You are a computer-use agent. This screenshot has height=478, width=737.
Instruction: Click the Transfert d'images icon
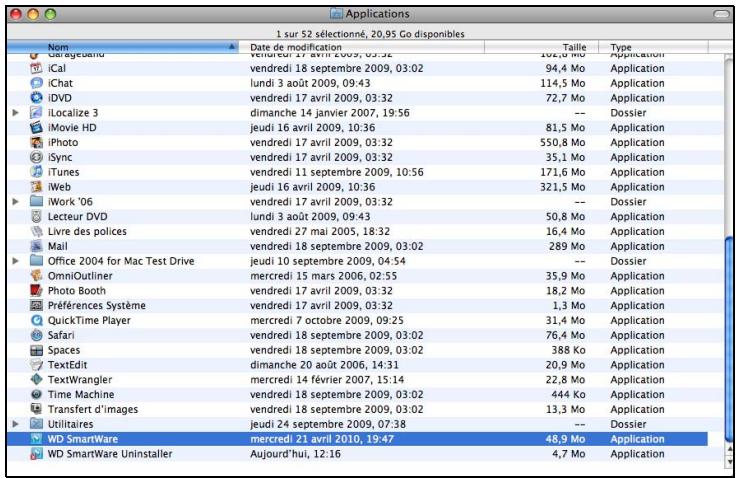(x=36, y=409)
